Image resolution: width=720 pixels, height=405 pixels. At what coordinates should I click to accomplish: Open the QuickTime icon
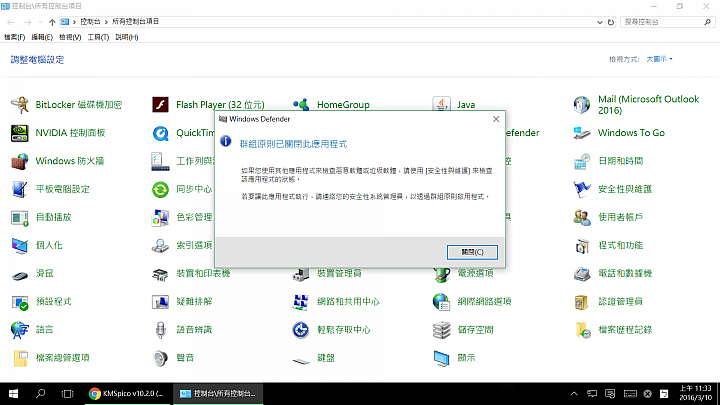pyautogui.click(x=160, y=133)
